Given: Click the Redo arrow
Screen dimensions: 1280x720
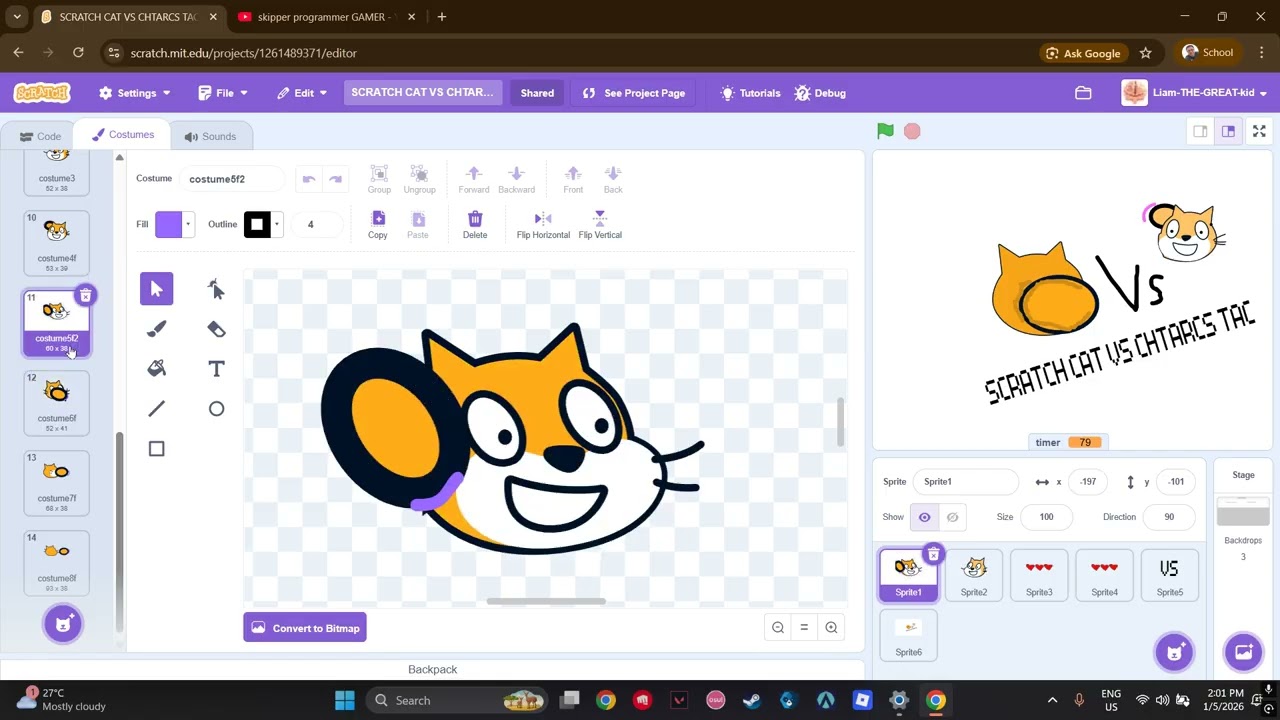Looking at the screenshot, I should pos(336,179).
